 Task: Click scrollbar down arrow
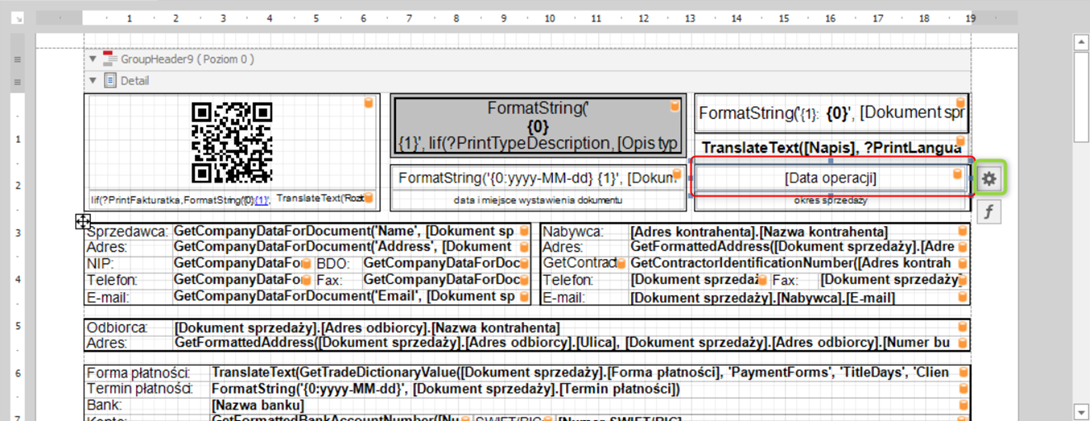[1079, 411]
